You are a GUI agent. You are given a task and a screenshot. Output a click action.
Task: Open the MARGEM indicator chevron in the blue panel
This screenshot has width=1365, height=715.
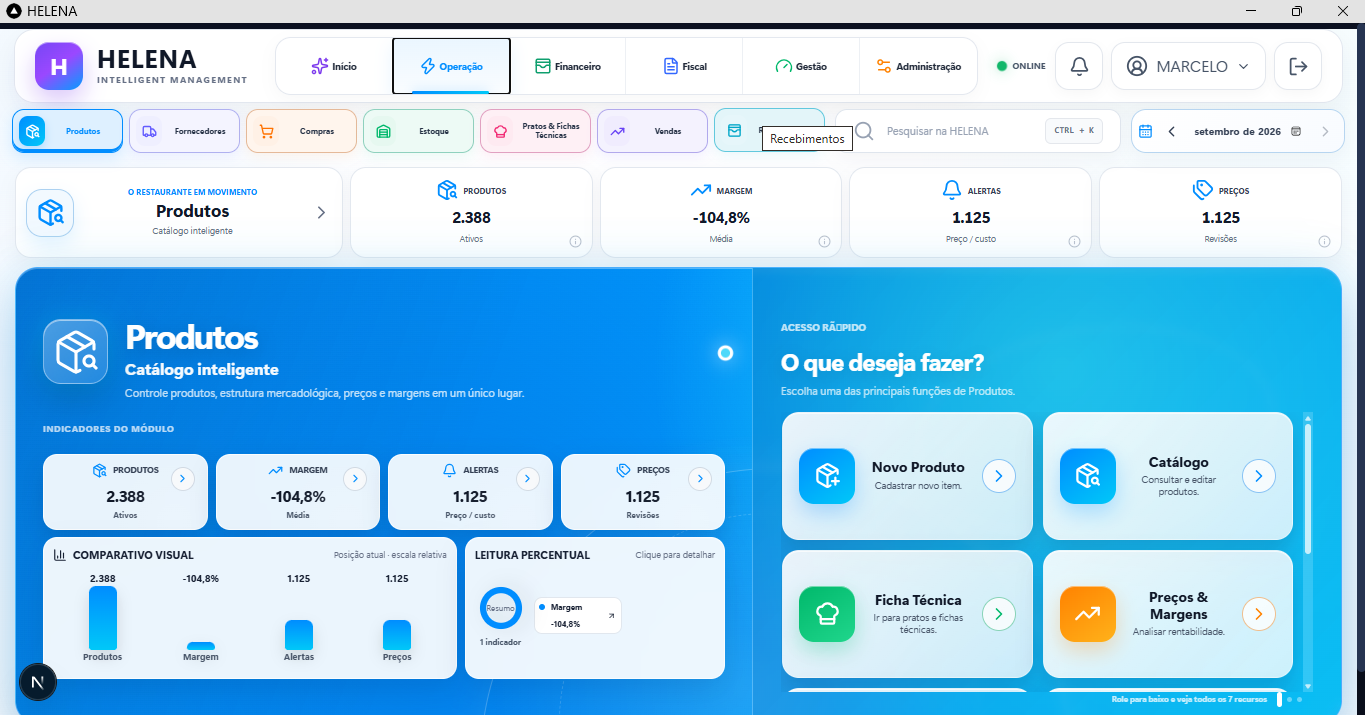click(355, 479)
